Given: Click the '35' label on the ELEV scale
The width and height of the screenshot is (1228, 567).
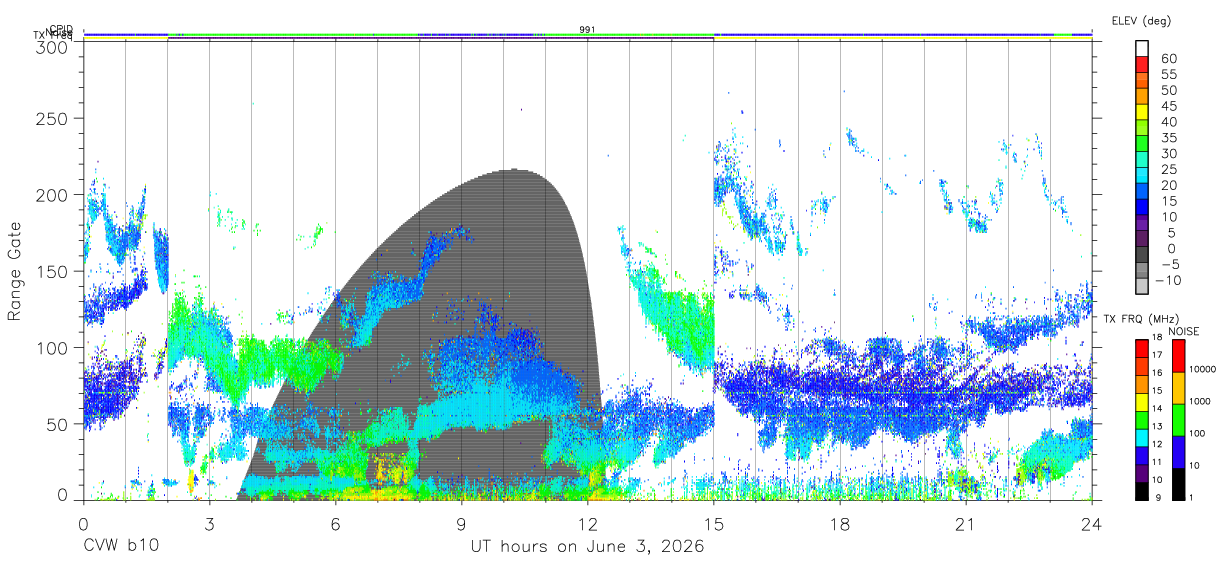Looking at the screenshot, I should 1168,138.
